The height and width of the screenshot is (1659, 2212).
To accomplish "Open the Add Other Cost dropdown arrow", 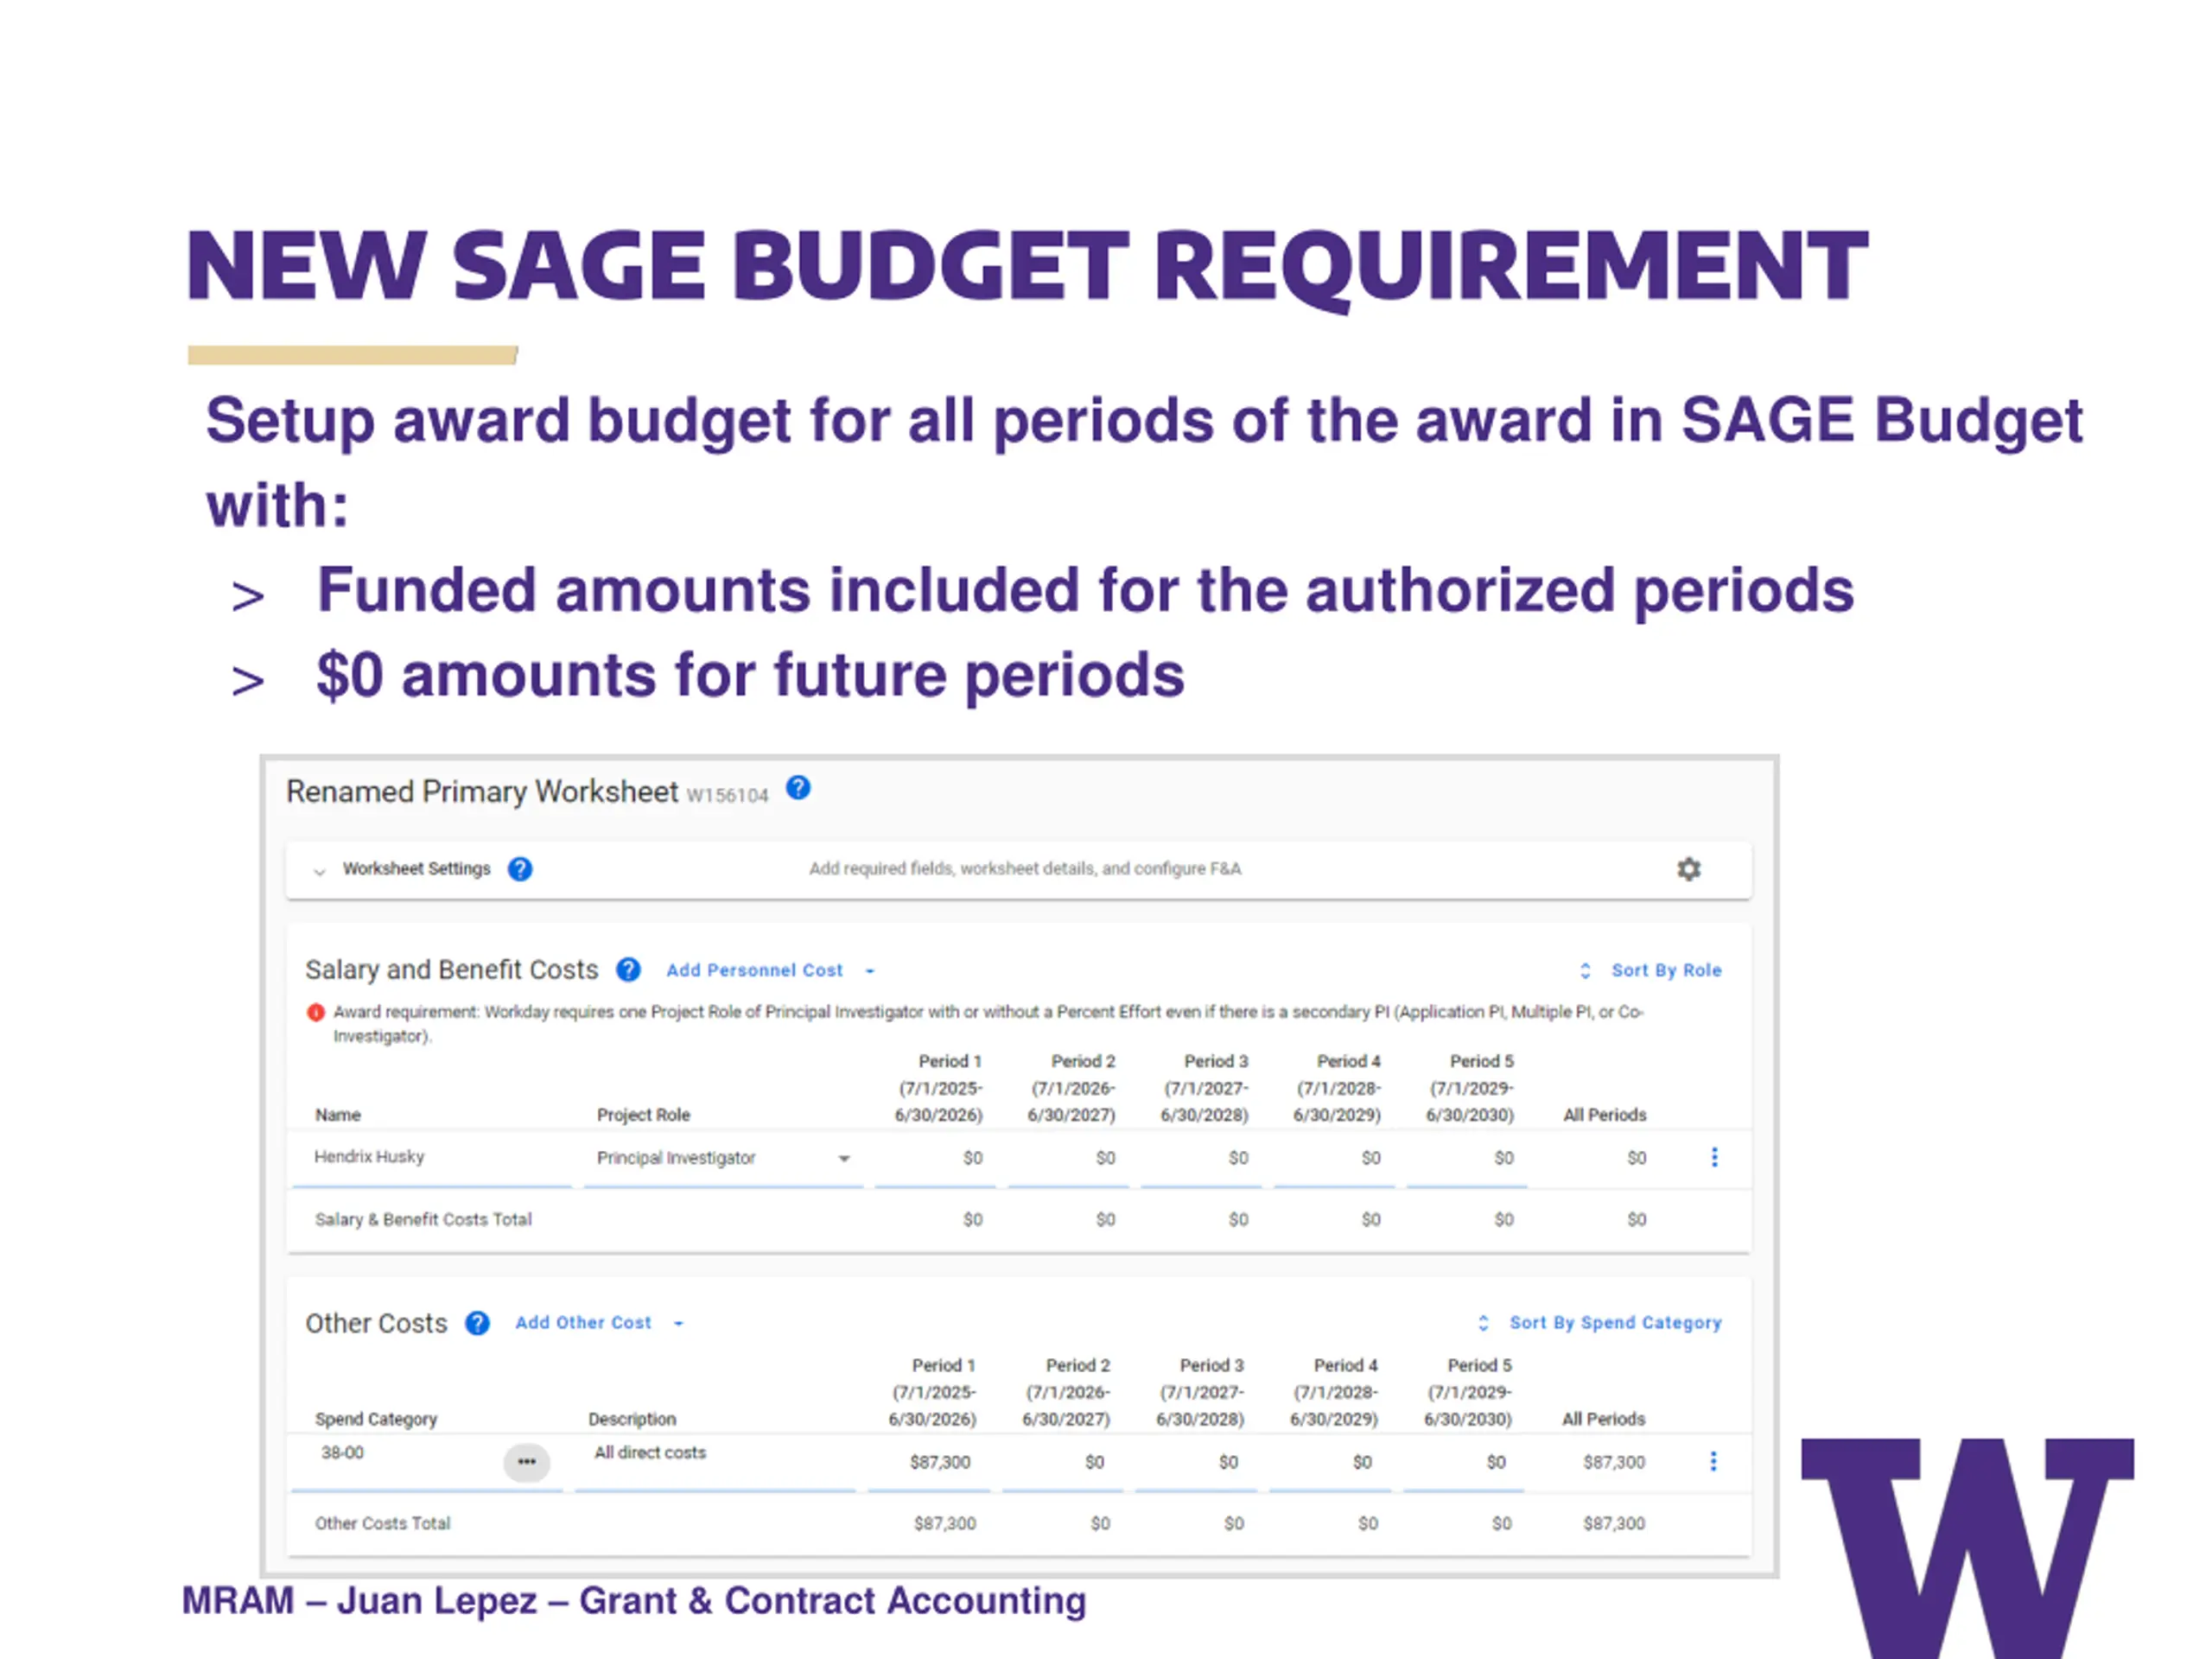I will point(678,1323).
